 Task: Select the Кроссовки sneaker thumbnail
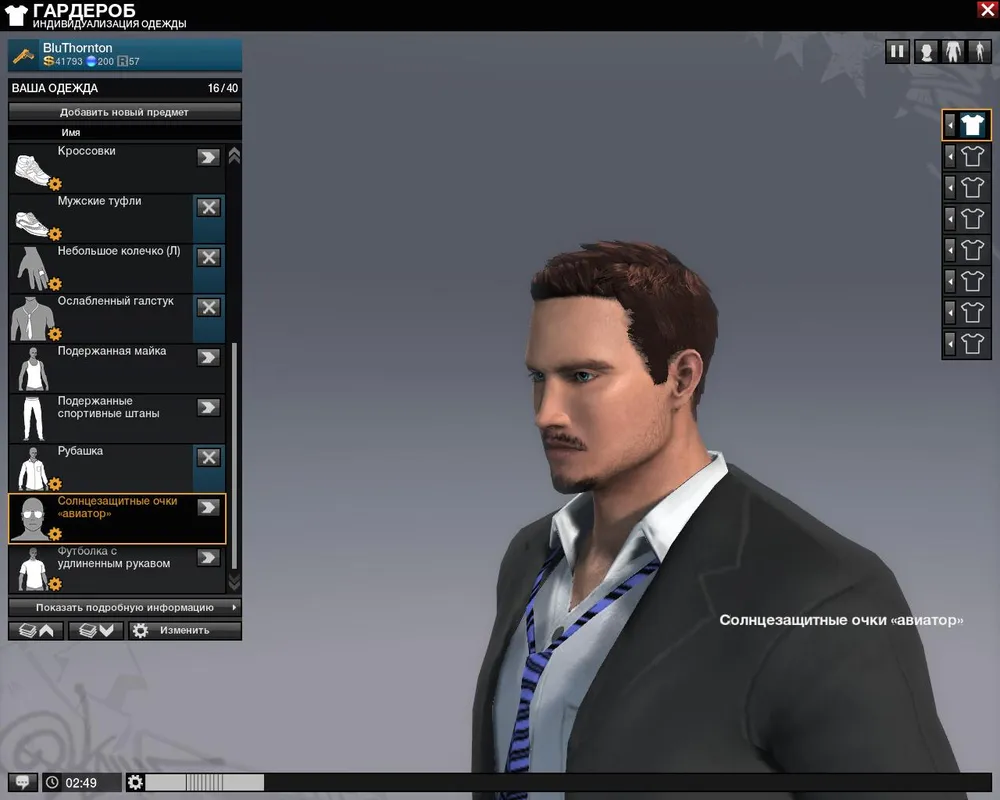[33, 169]
